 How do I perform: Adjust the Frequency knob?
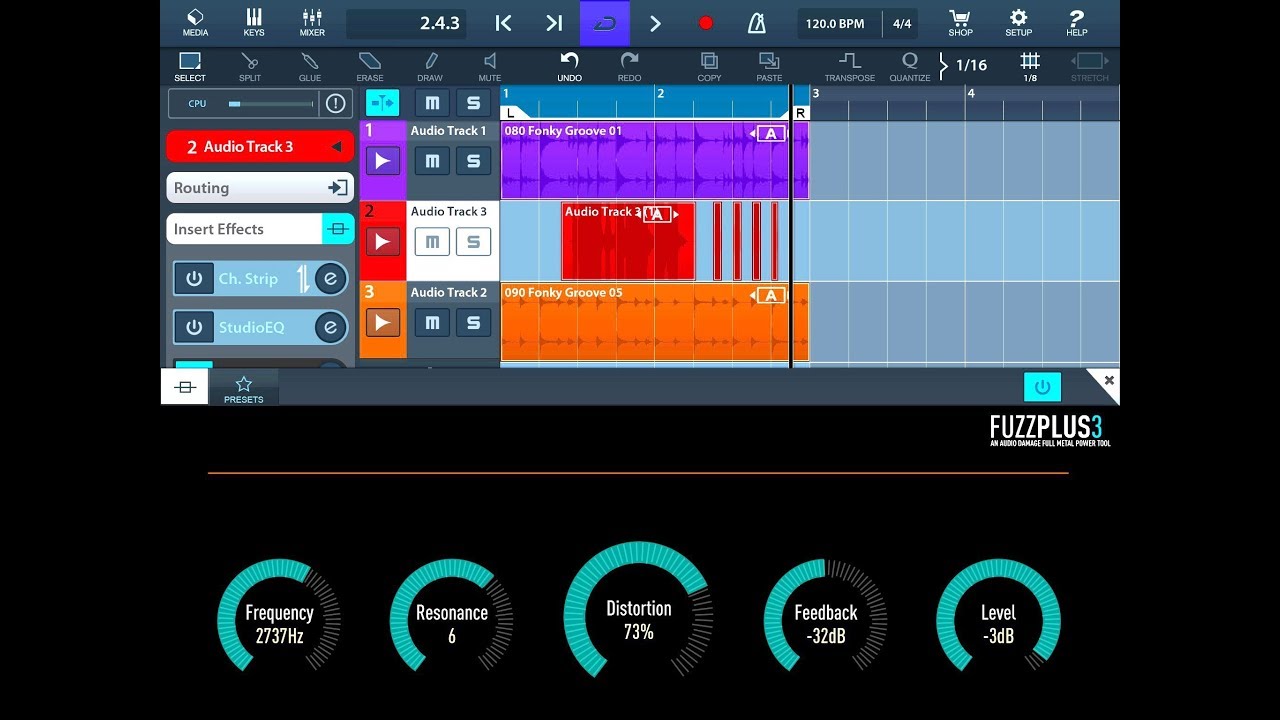click(x=279, y=615)
